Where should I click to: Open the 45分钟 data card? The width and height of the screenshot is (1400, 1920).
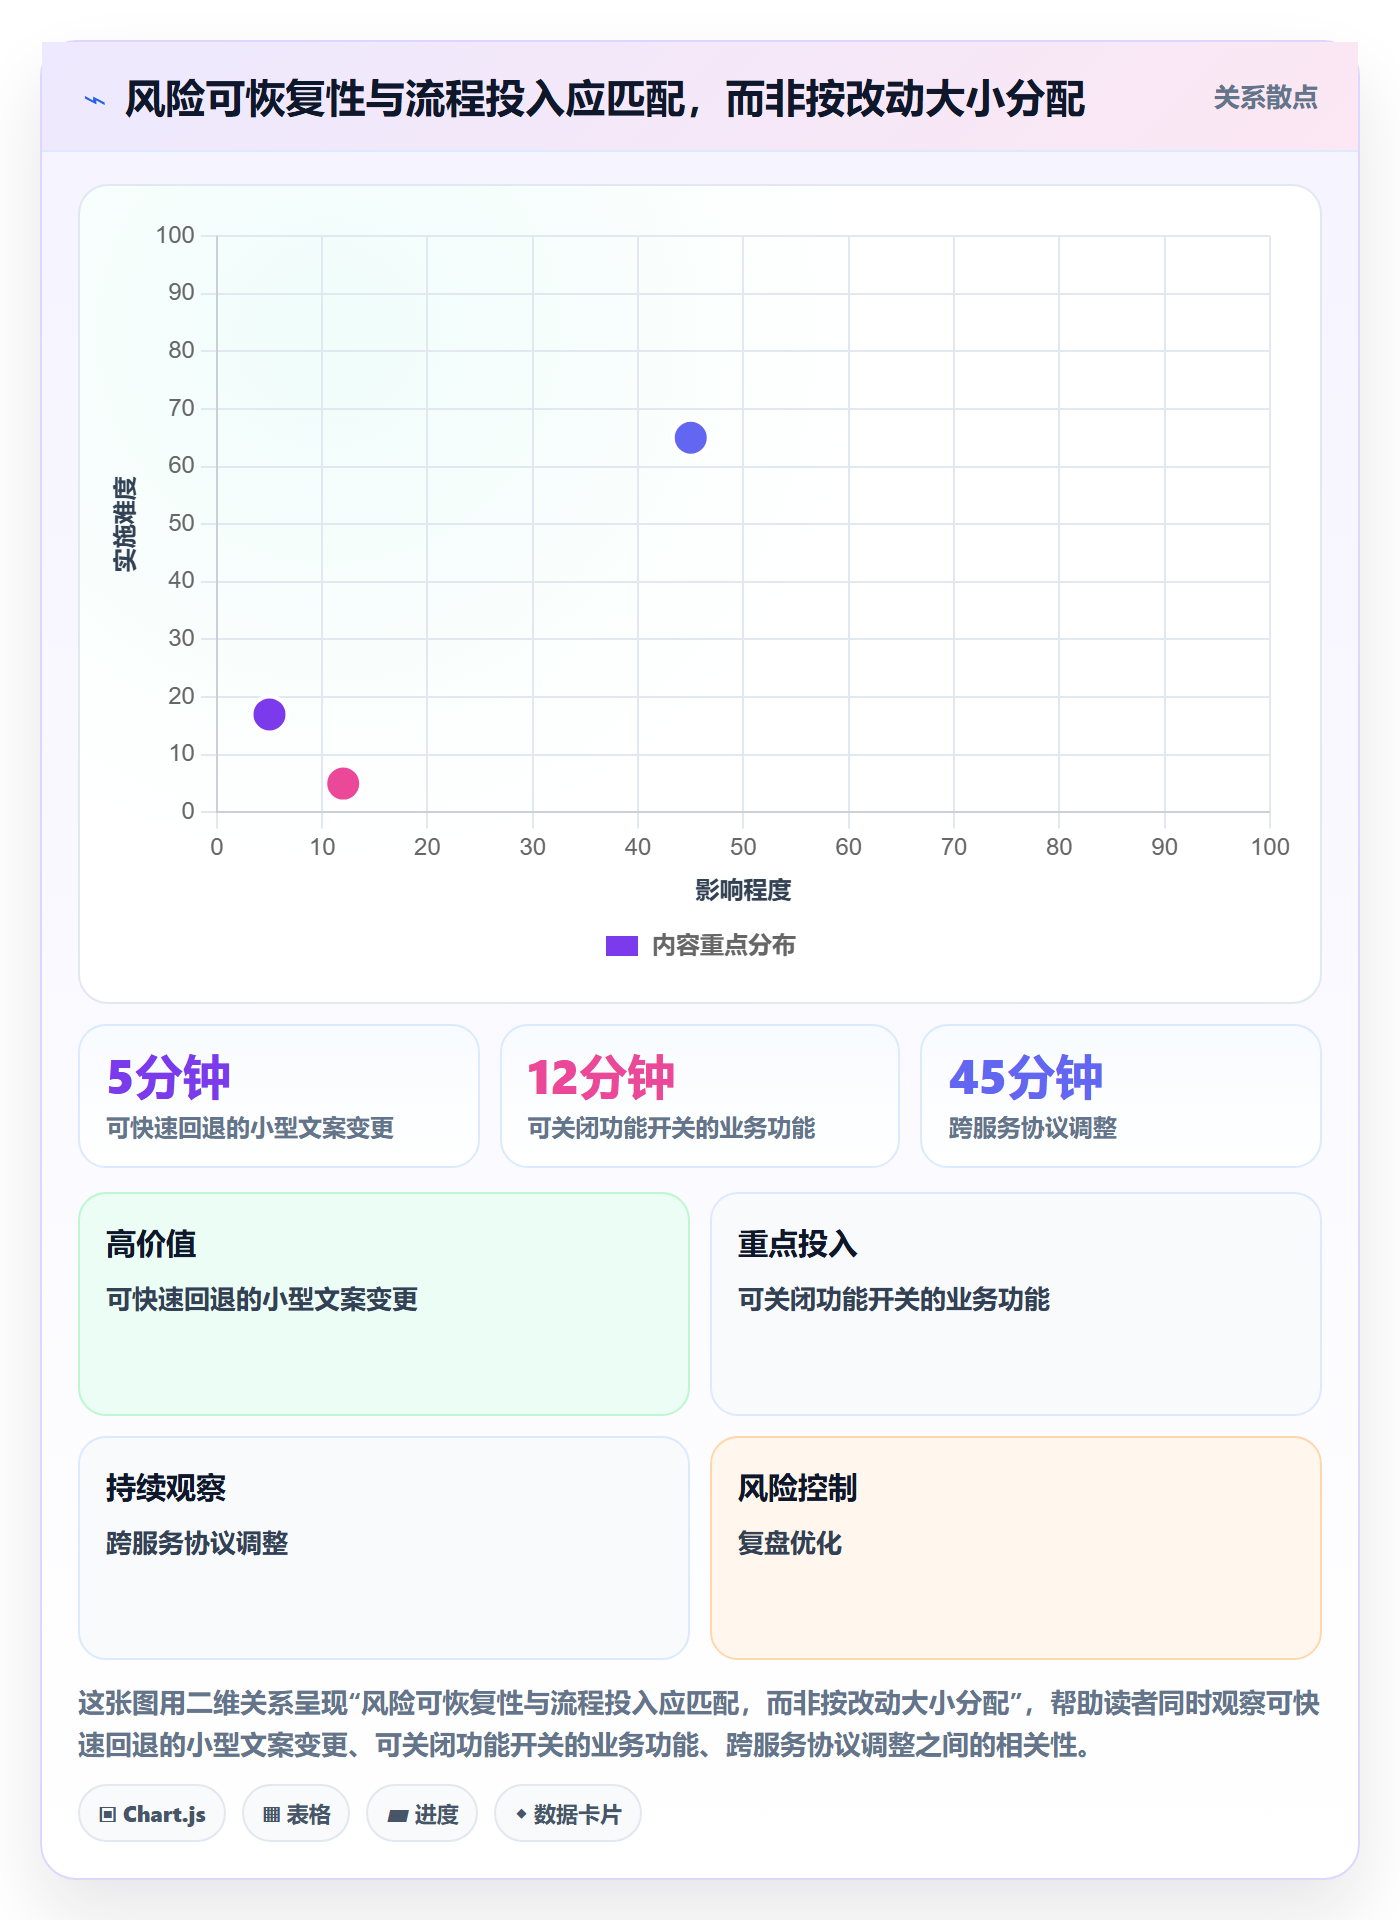1121,1096
